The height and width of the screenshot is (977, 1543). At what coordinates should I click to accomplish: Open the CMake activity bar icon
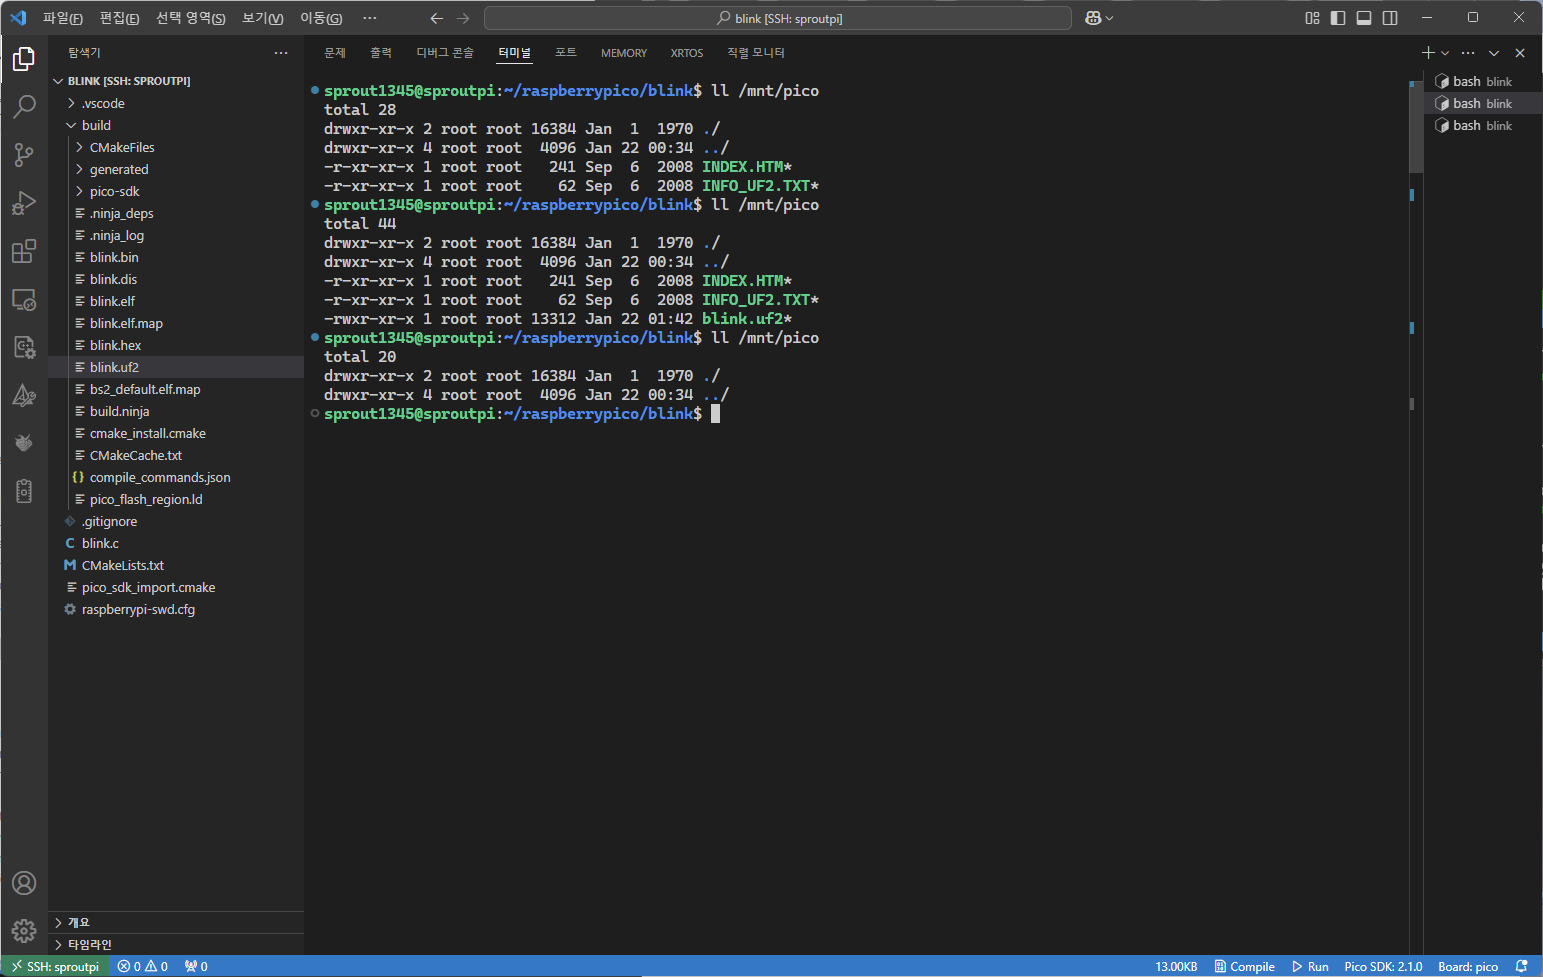24,395
